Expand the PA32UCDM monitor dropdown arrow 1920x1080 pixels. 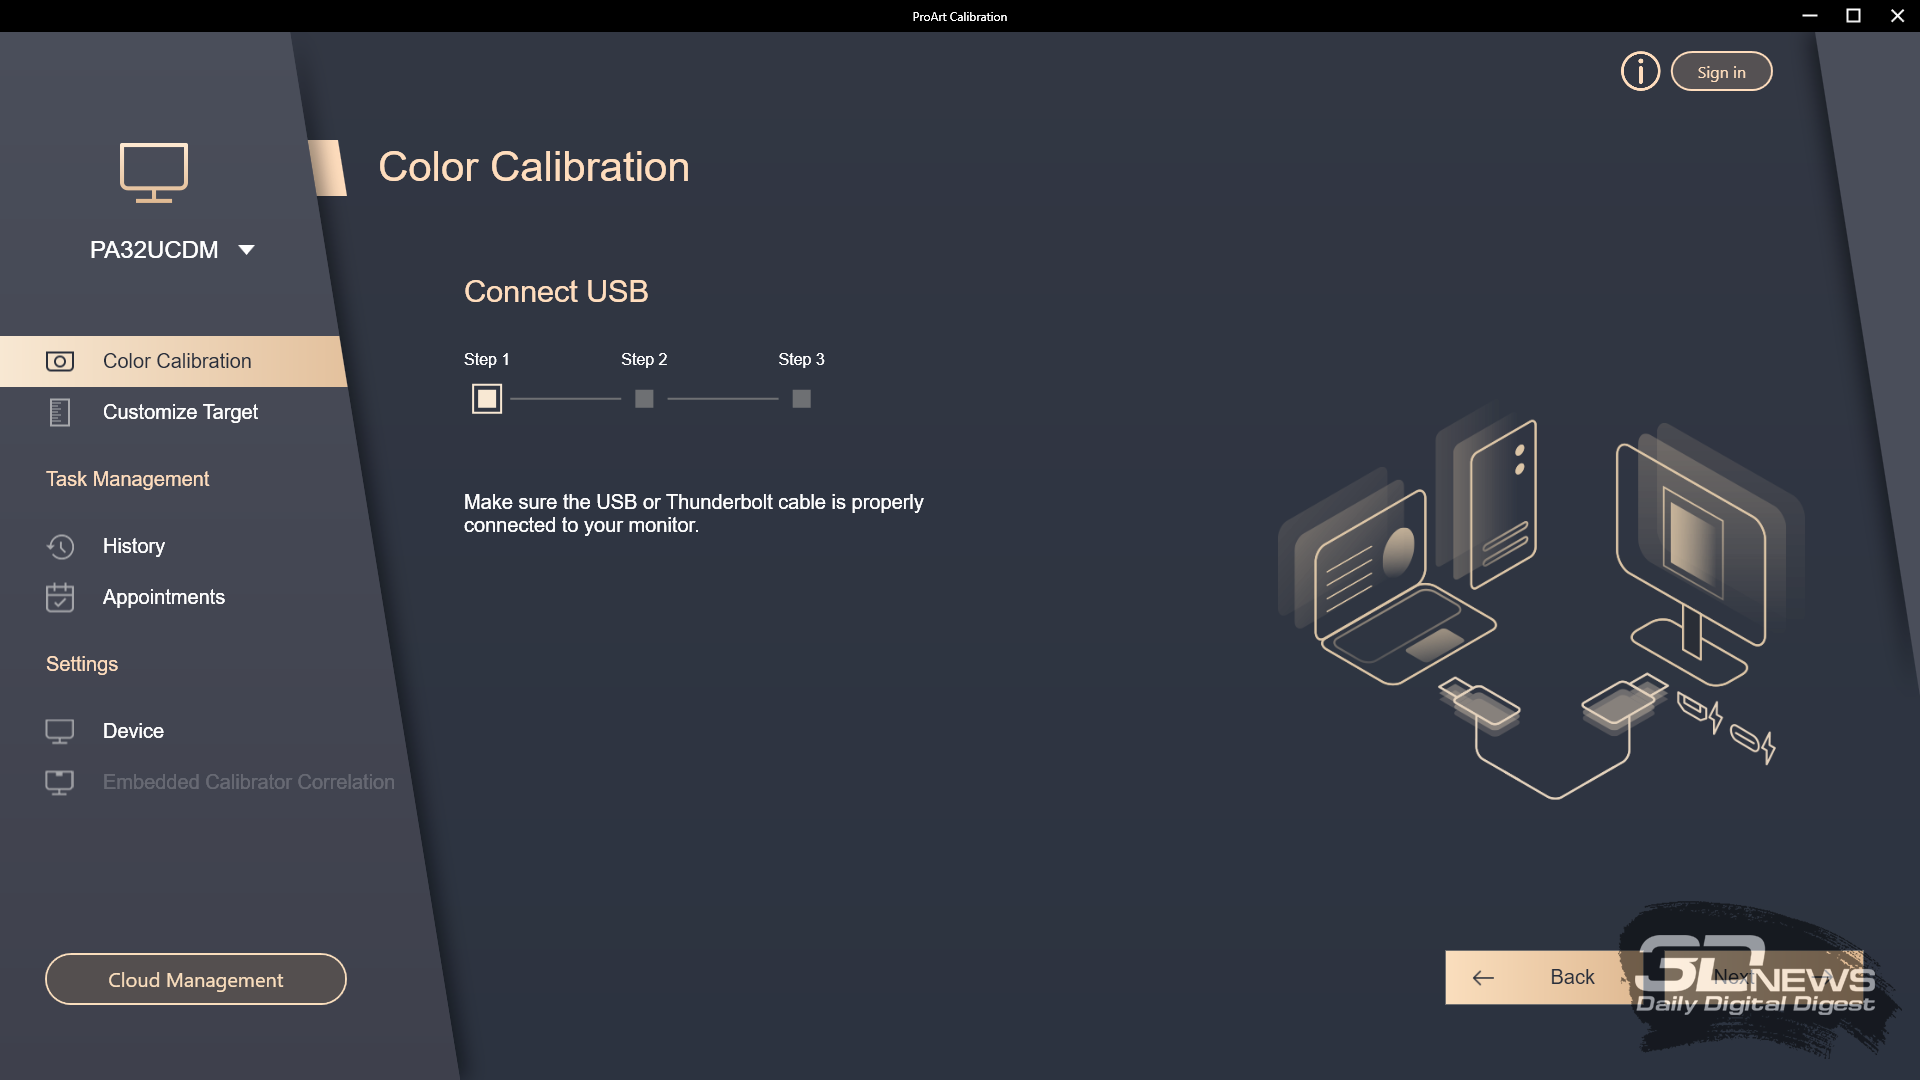(x=246, y=250)
